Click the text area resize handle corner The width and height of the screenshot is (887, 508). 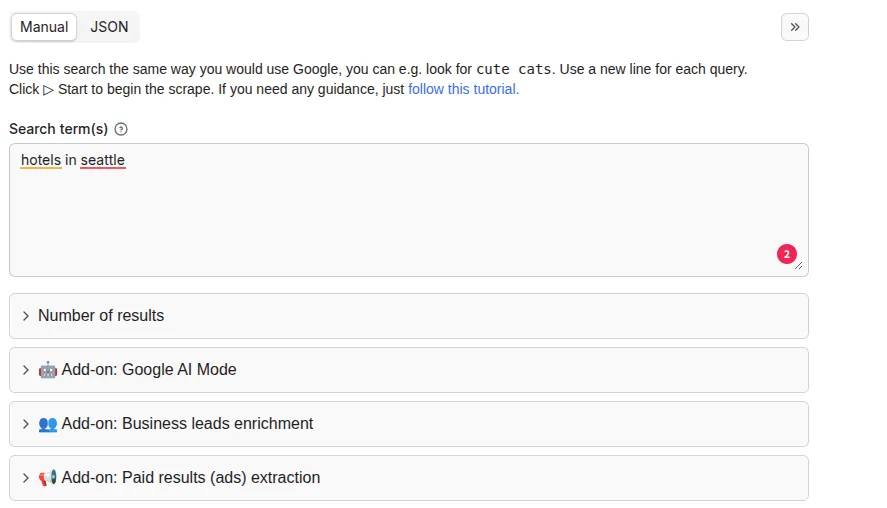pos(798,266)
